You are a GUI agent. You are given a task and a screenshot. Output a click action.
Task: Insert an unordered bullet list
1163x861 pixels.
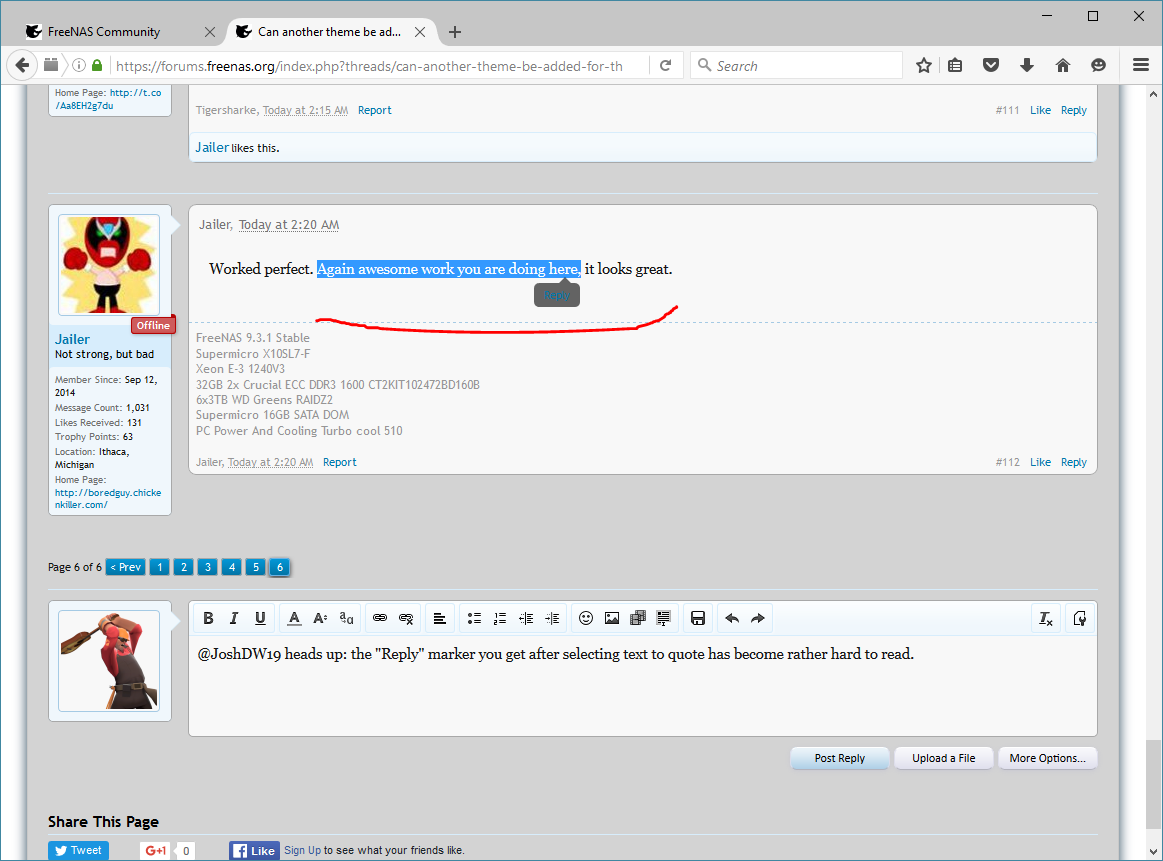click(474, 618)
